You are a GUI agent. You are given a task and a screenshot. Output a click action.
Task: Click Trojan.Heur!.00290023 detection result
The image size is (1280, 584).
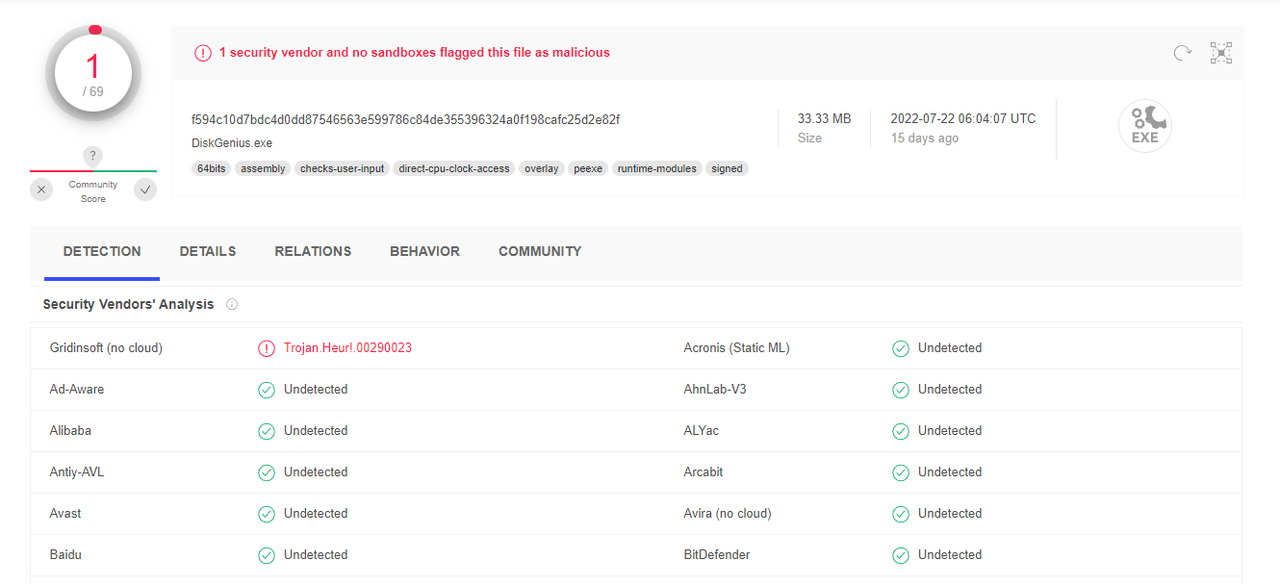[x=348, y=348]
